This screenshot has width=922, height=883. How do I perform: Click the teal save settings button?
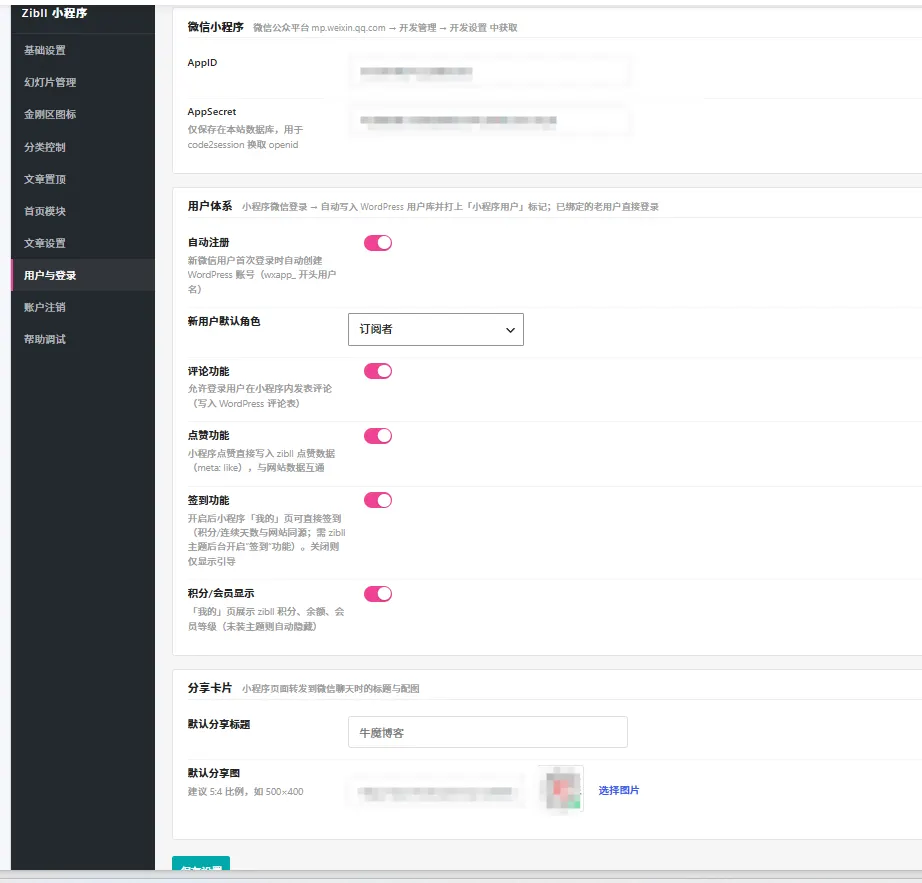point(201,864)
